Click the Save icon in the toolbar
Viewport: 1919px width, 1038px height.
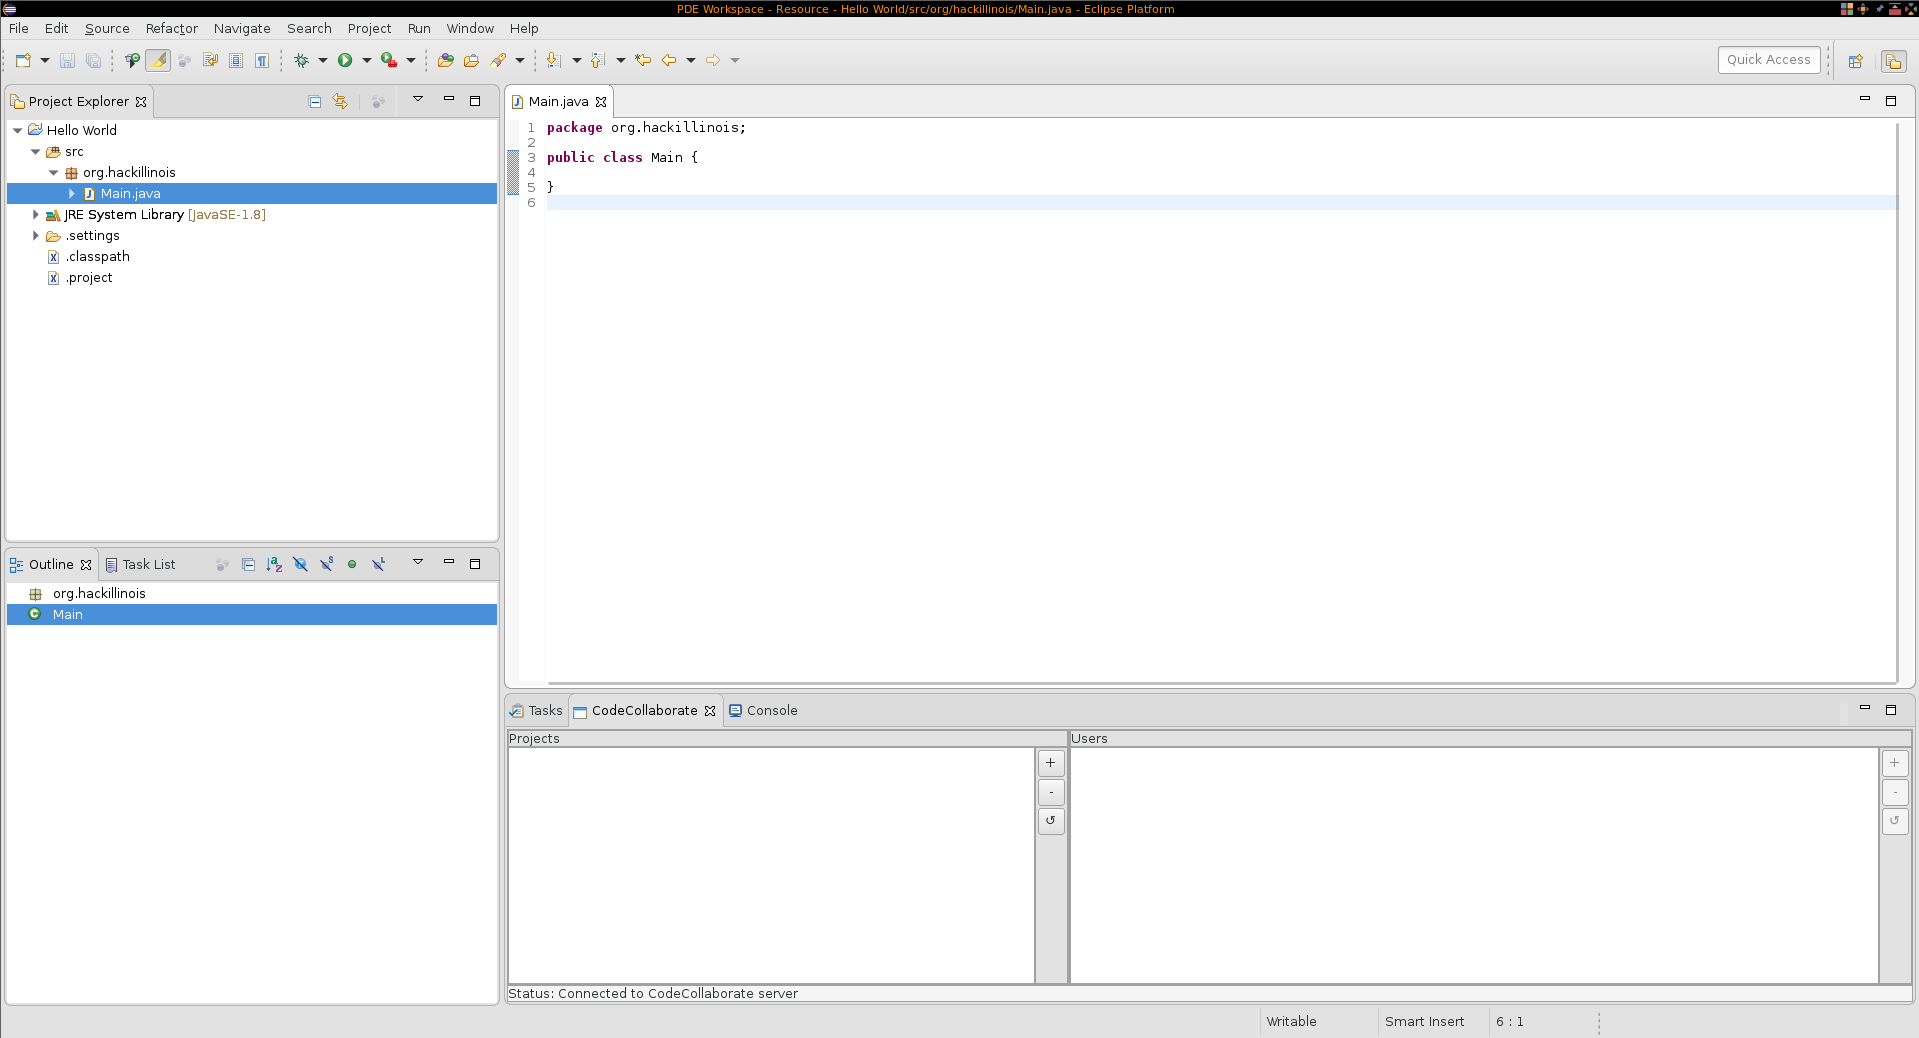pyautogui.click(x=67, y=60)
